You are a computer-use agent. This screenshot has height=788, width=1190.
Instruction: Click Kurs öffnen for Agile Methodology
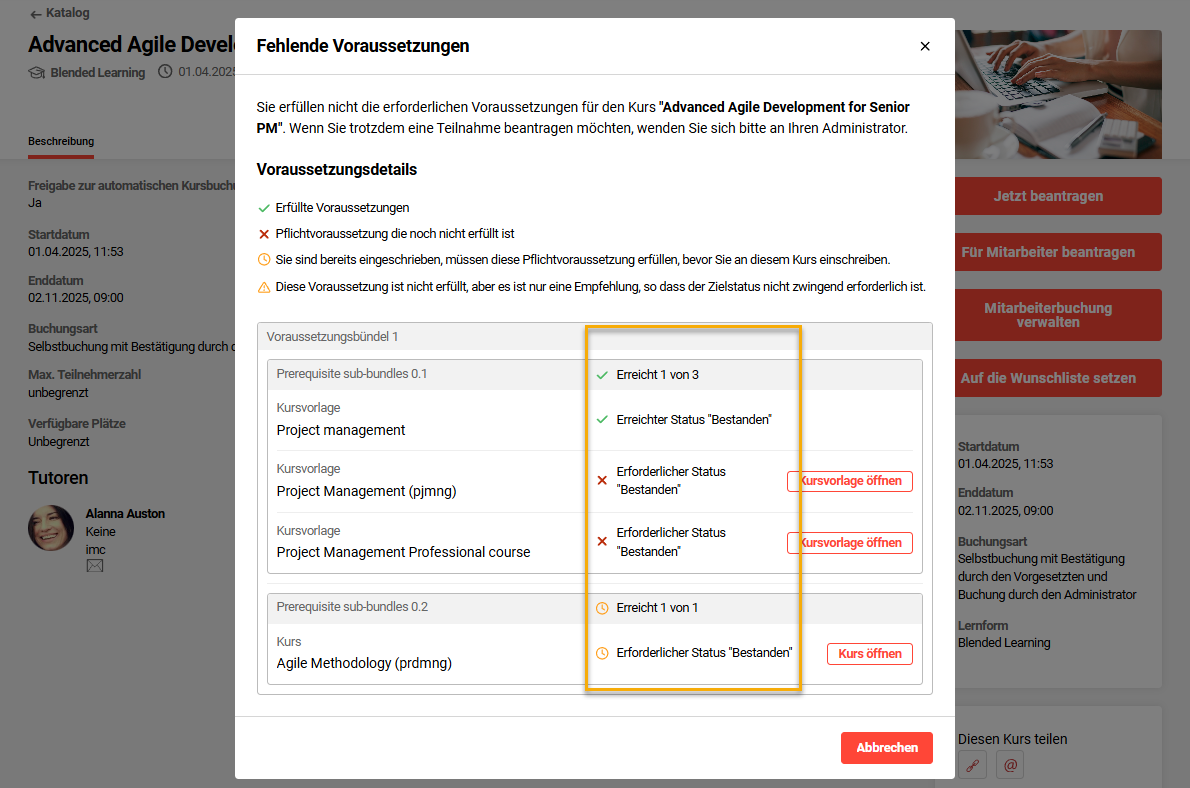[x=869, y=653]
